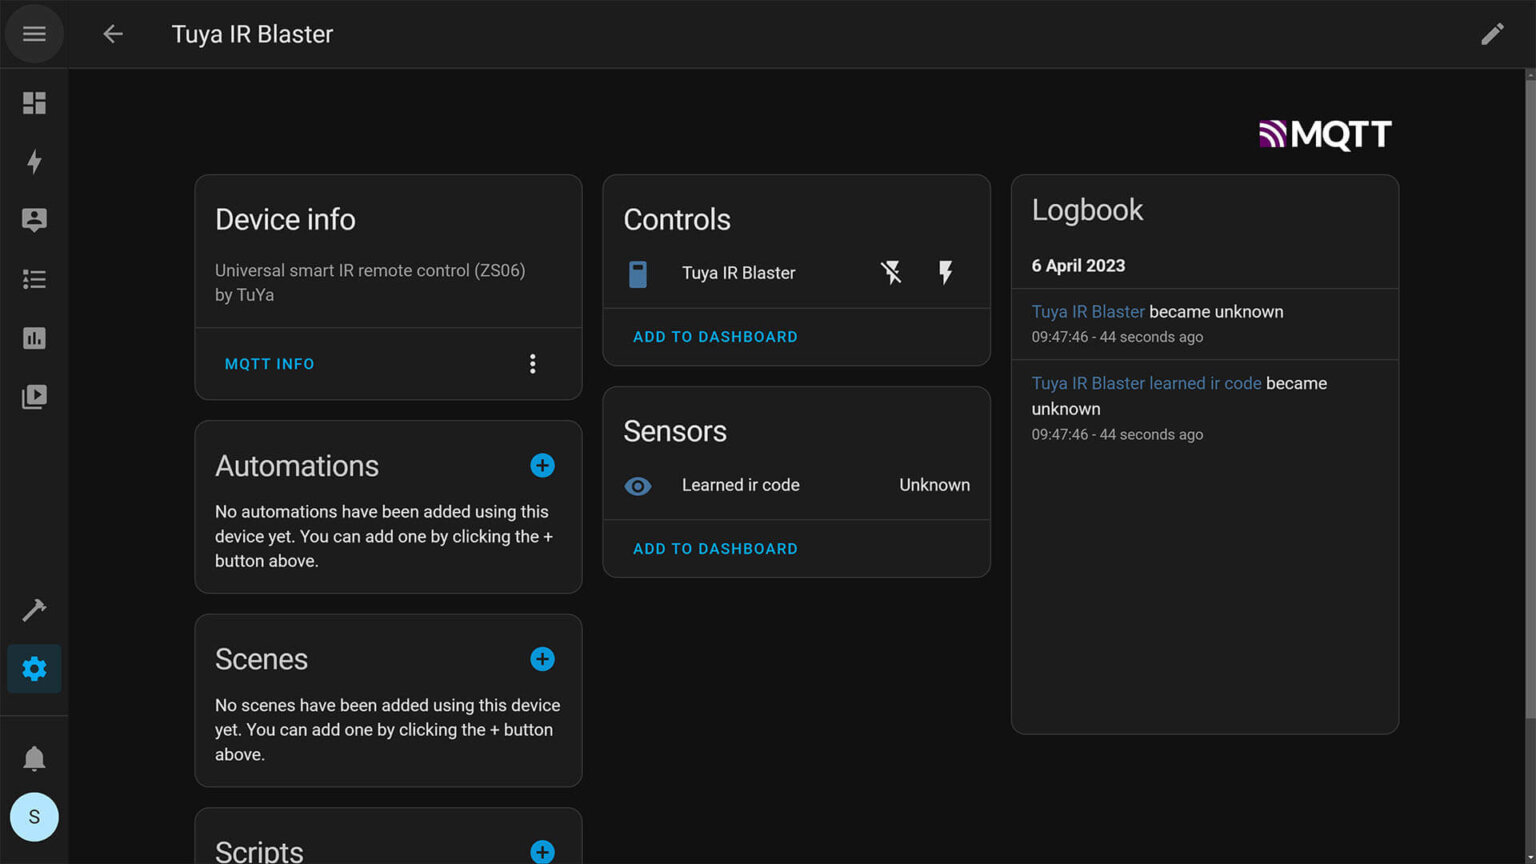Open the Overview dashboard from the sidebar
This screenshot has height=864, width=1536.
click(x=34, y=103)
